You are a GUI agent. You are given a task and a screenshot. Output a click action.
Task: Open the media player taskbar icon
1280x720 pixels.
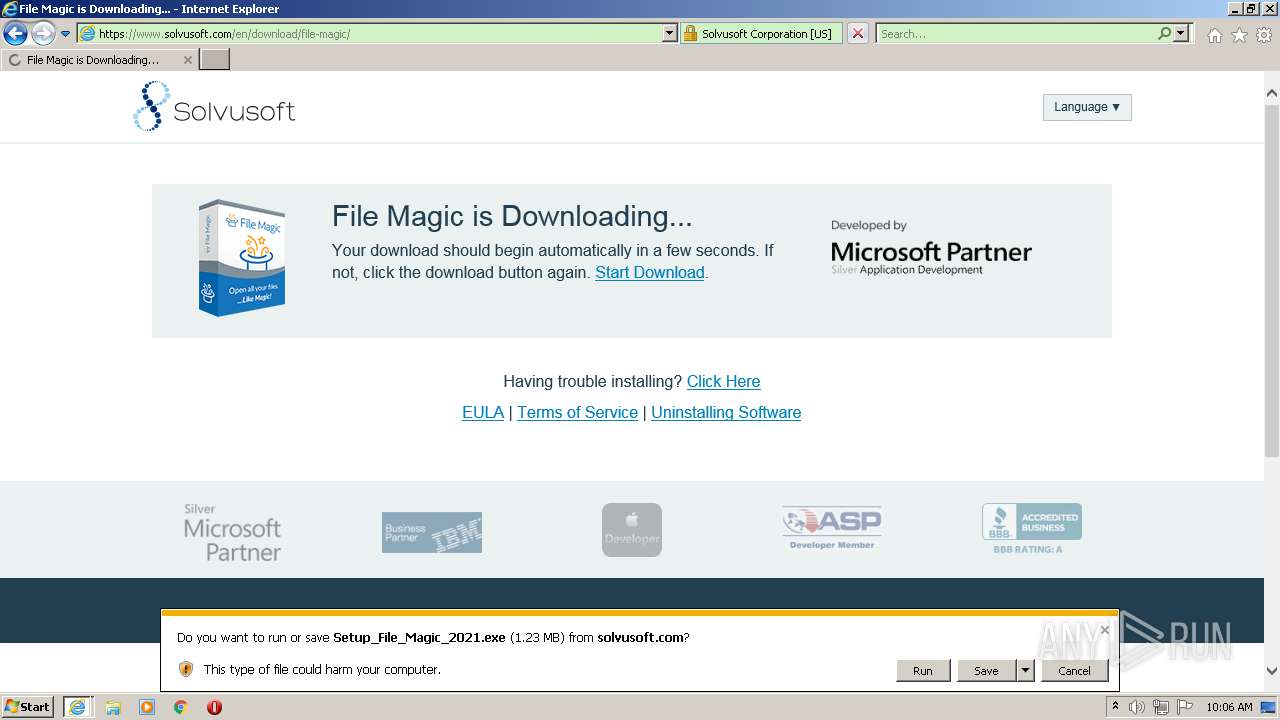[x=147, y=707]
